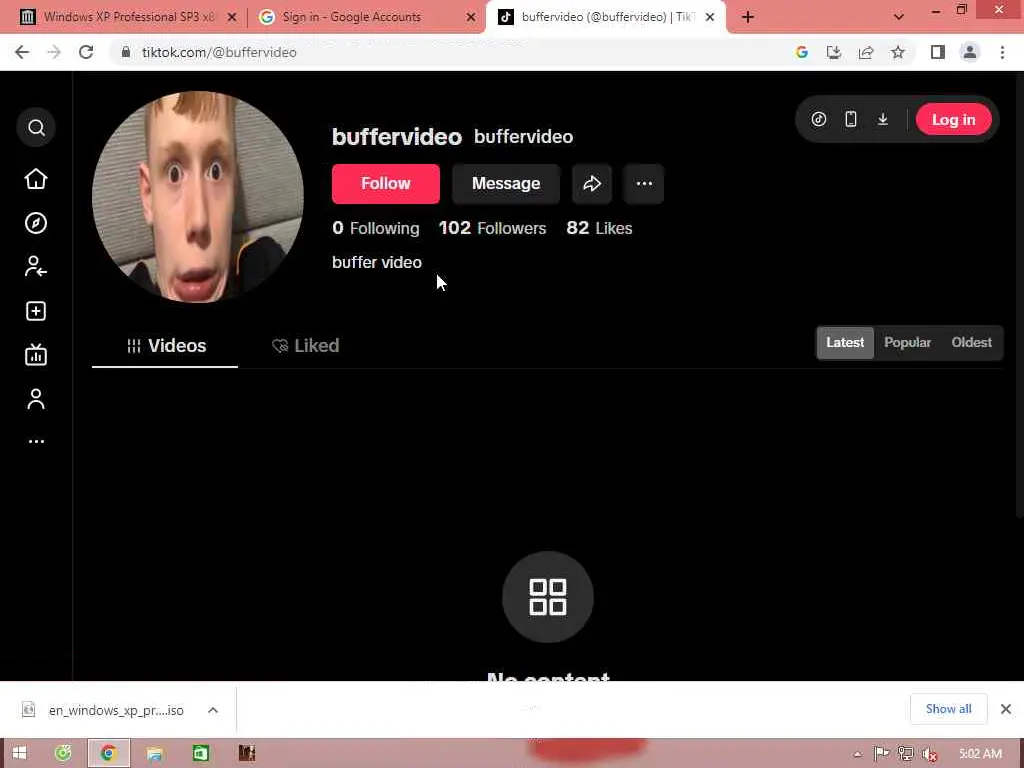Click the install app icon in address bar
Image resolution: width=1024 pixels, height=768 pixels.
point(834,52)
